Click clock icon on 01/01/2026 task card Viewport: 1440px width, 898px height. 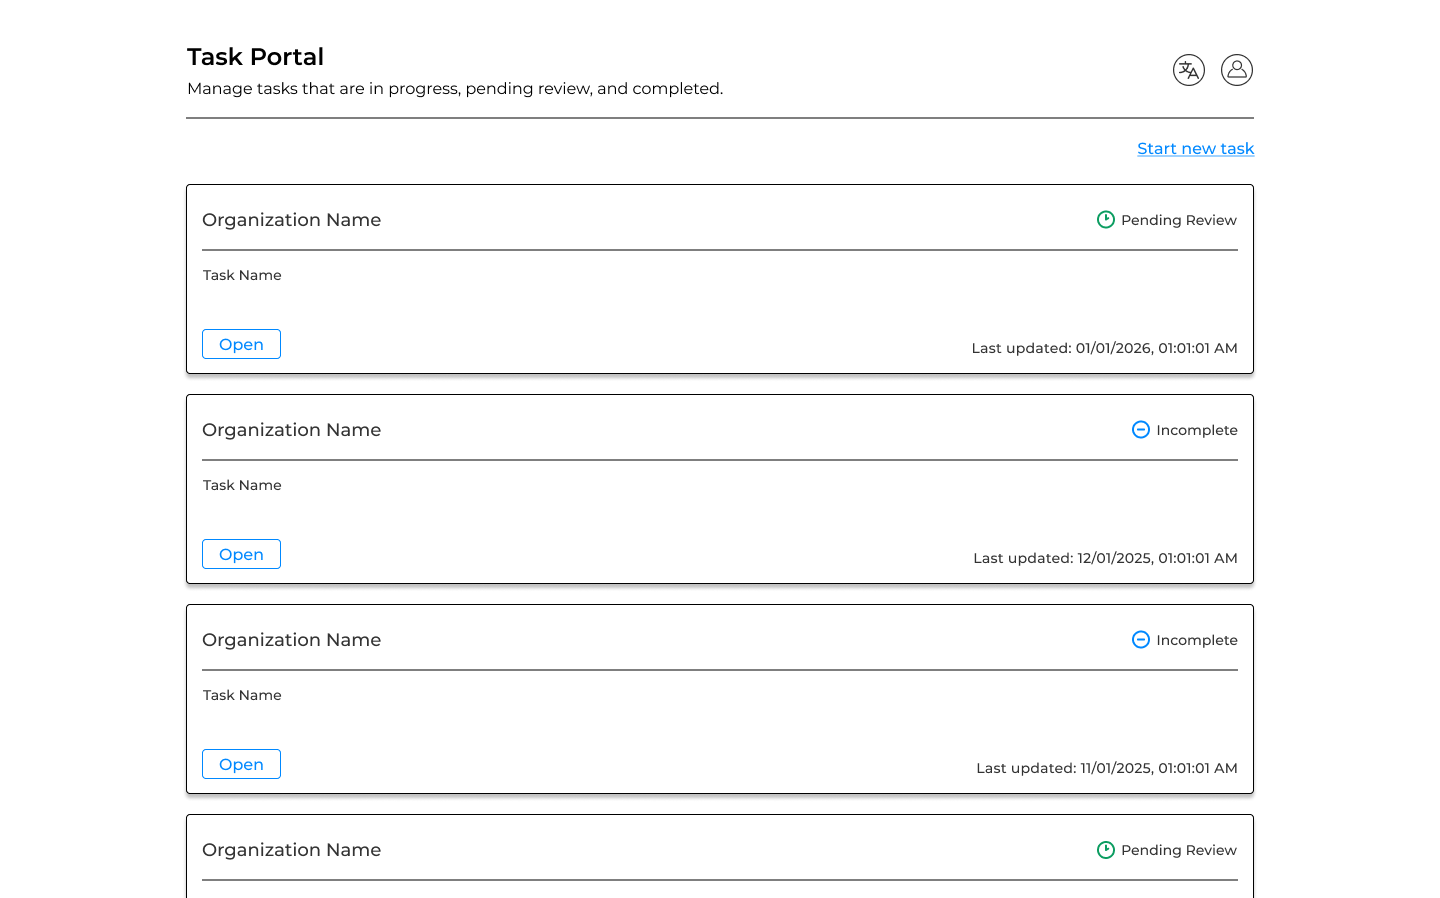[1106, 220]
